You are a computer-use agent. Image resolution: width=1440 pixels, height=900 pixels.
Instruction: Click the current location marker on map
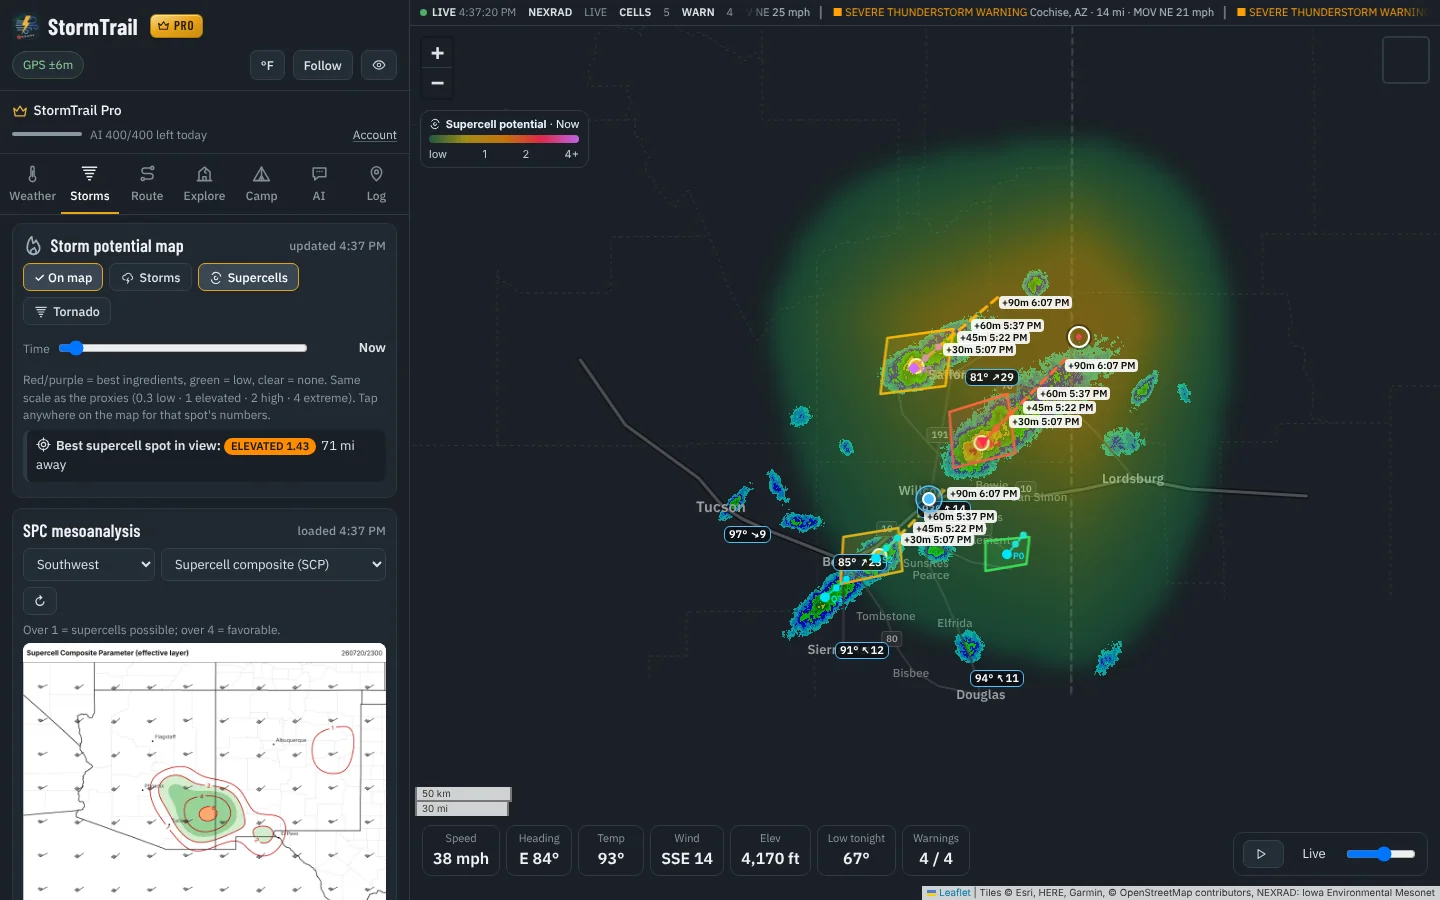coord(929,498)
